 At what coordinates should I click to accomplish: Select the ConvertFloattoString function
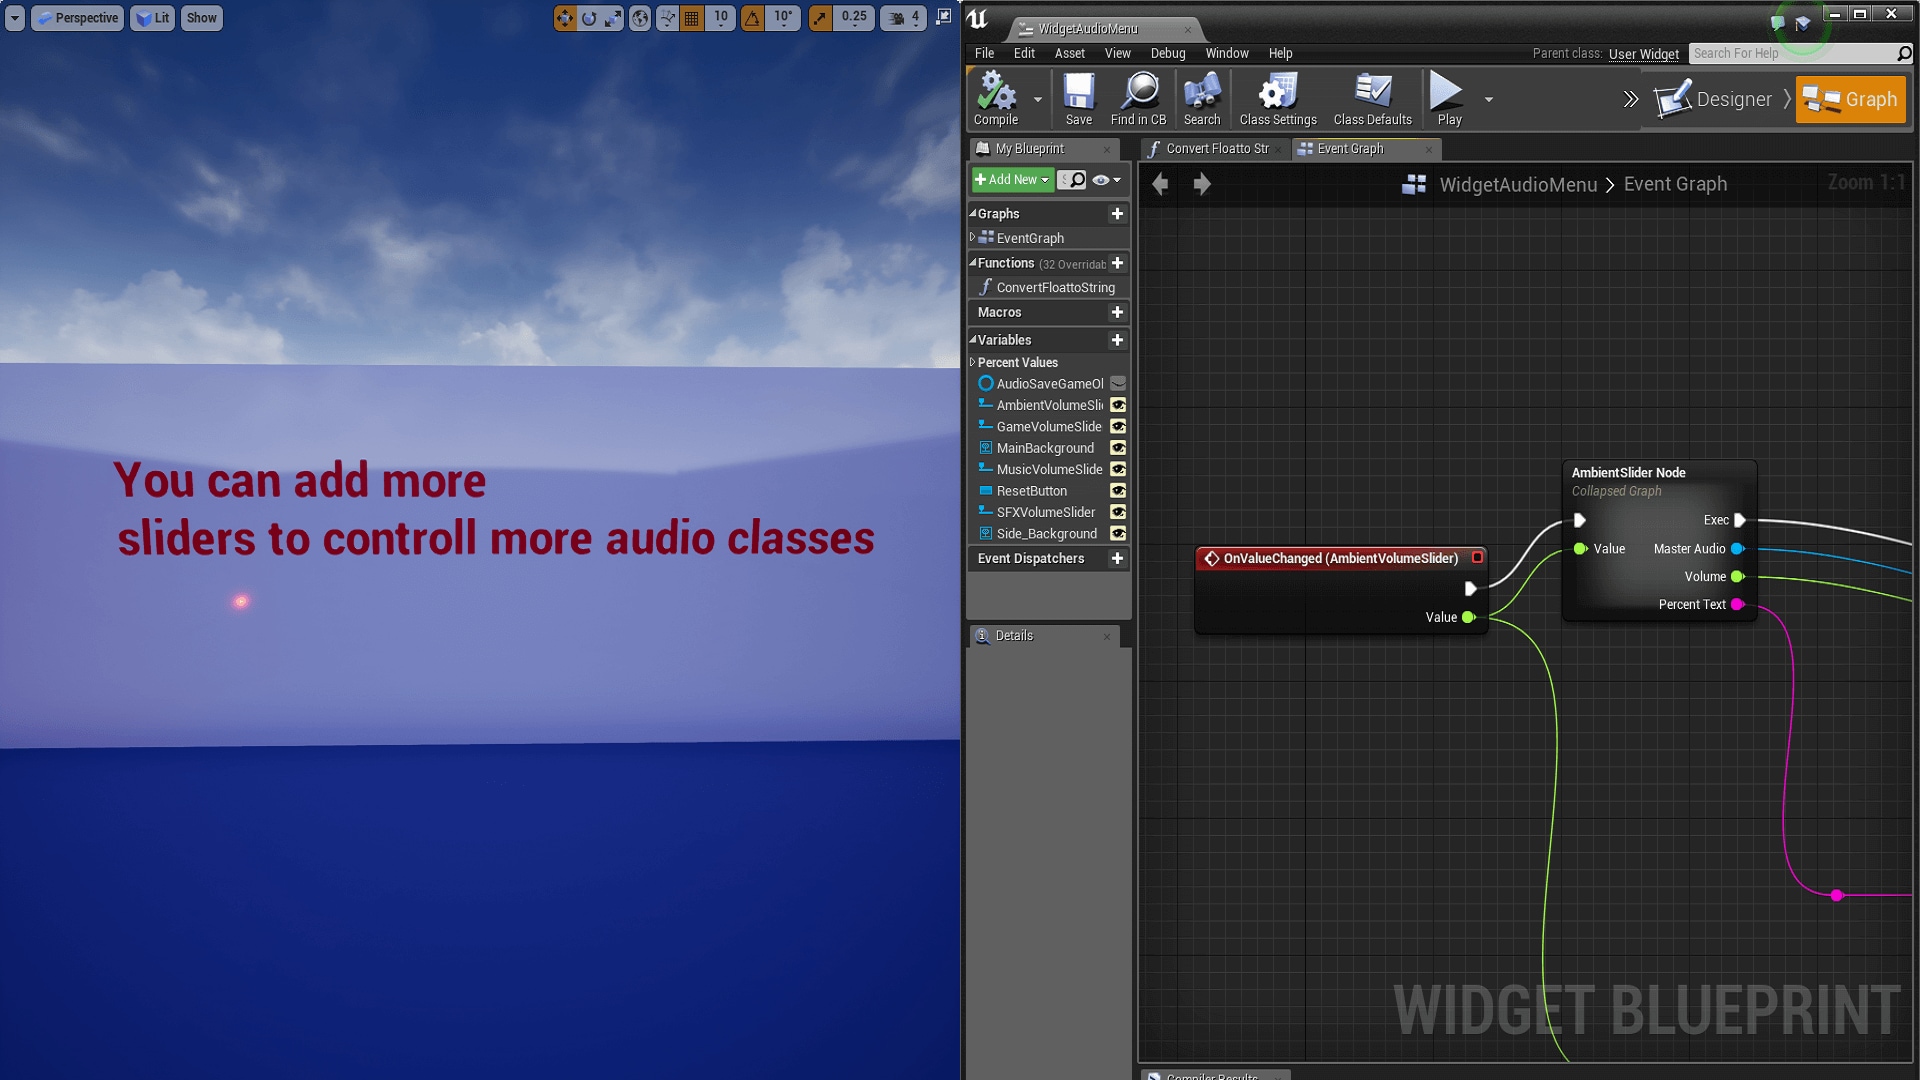1053,287
